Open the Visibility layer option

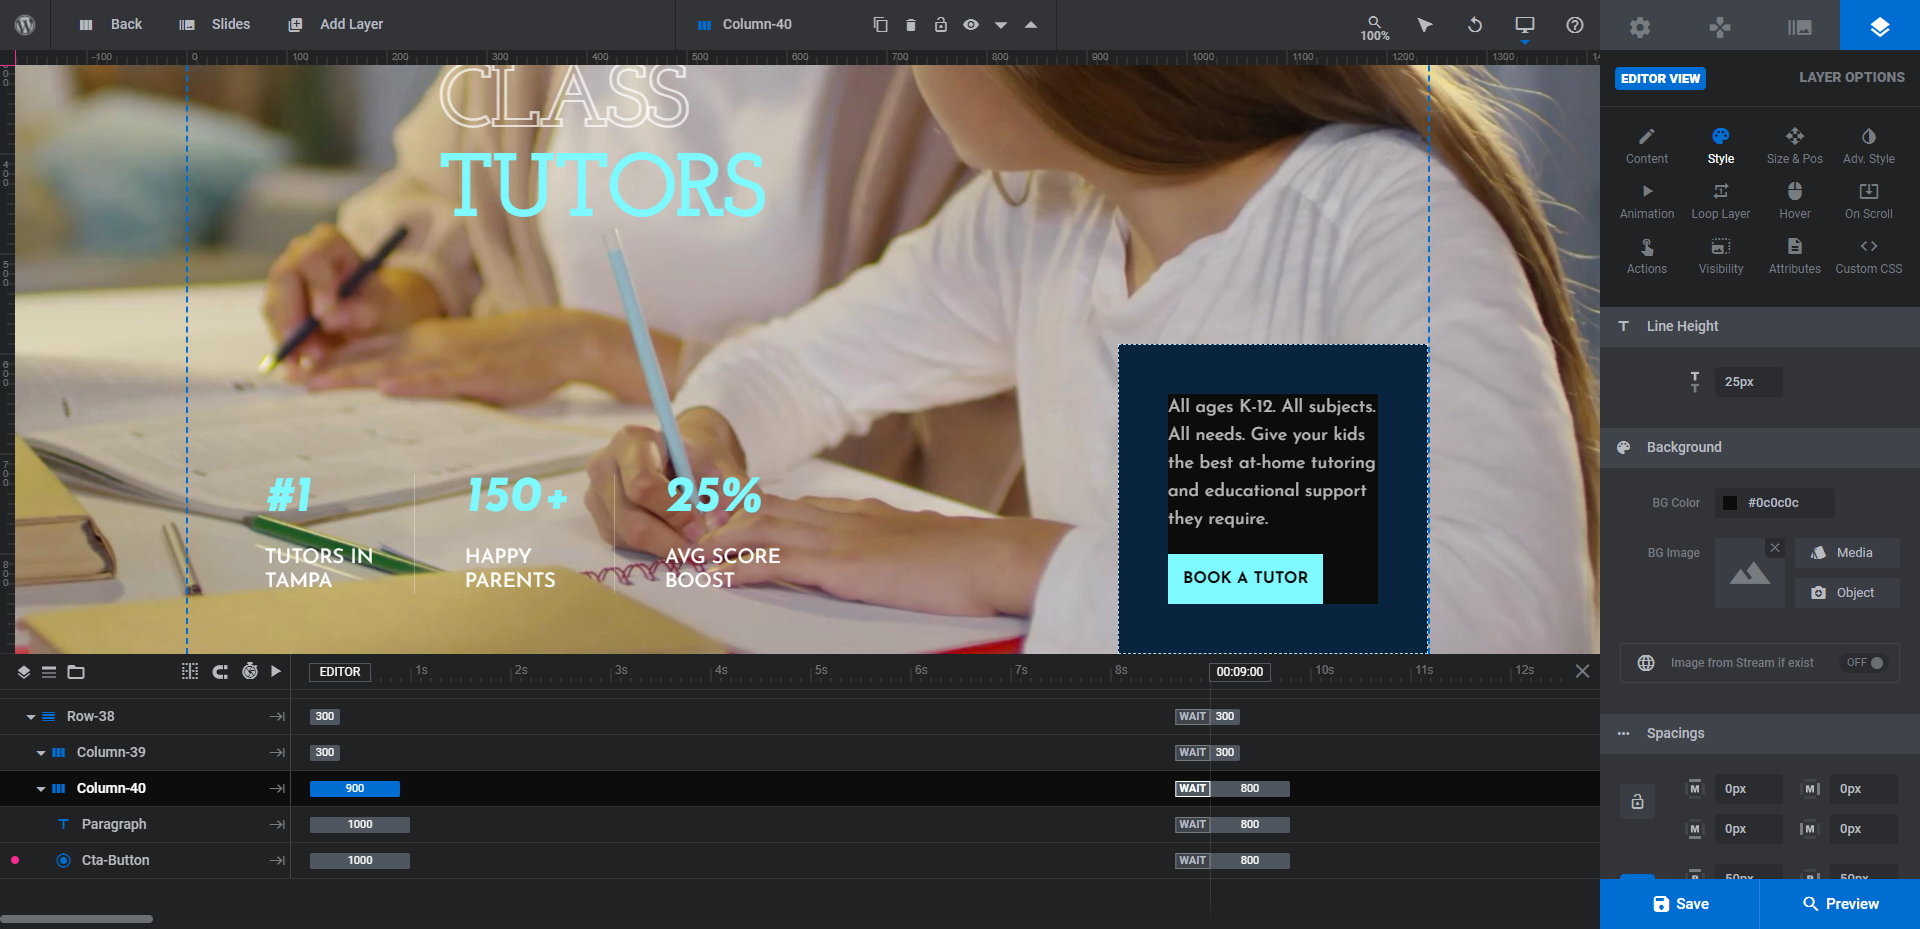point(1721,256)
